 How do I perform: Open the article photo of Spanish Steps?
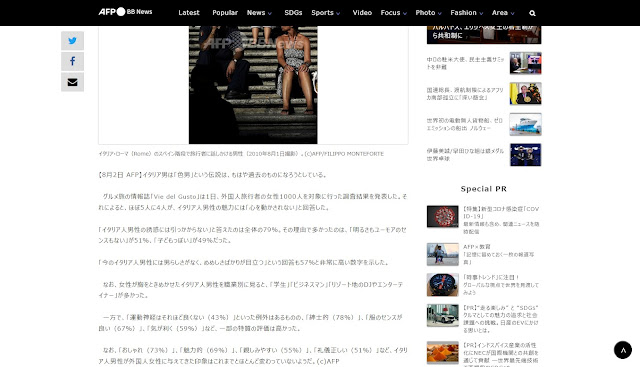click(x=253, y=85)
